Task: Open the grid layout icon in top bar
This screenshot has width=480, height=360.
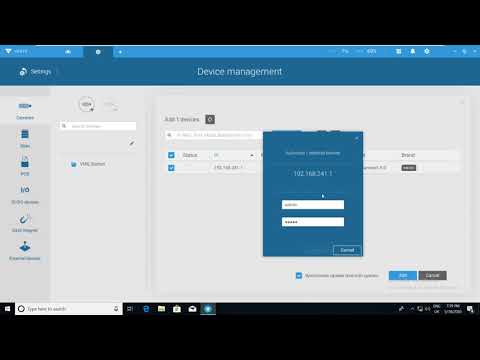Action: click(398, 51)
